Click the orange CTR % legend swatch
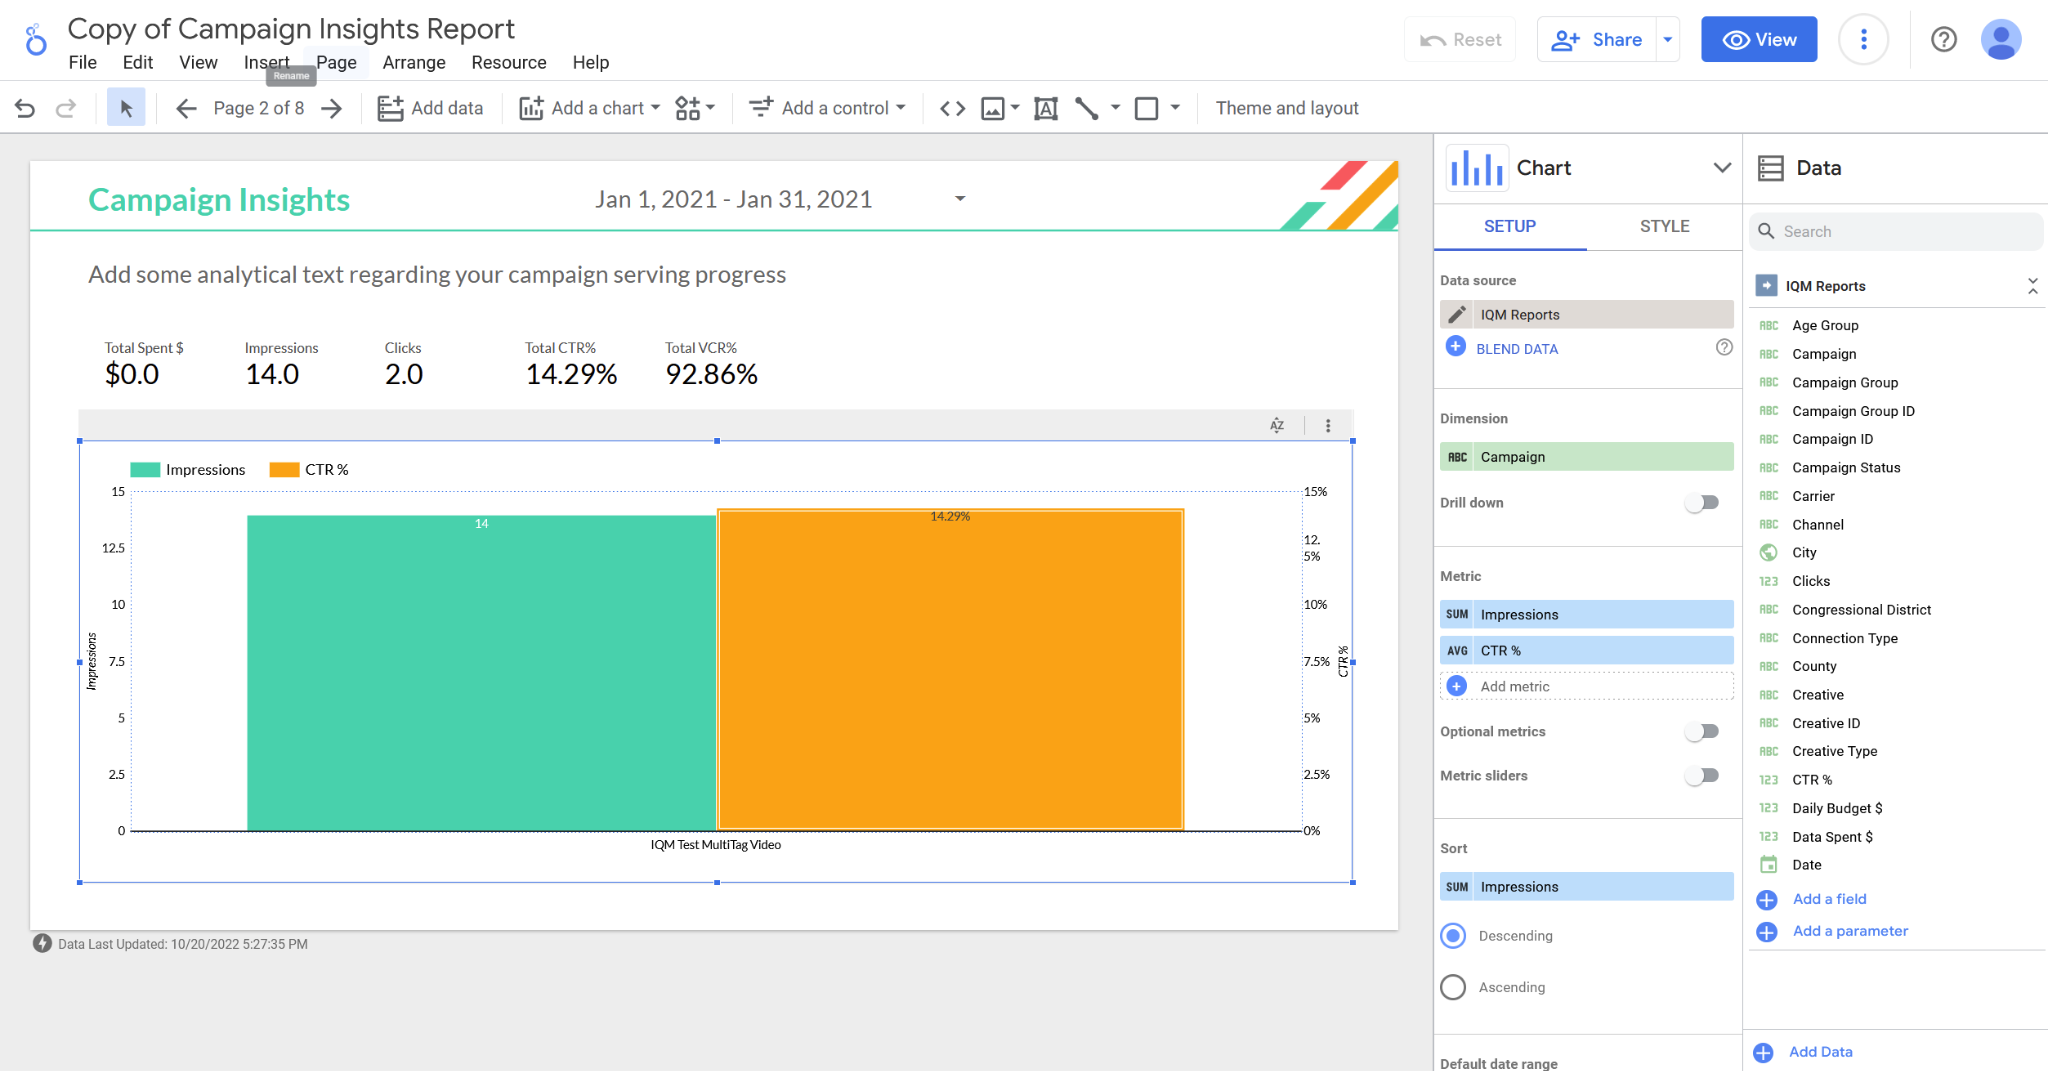 (284, 470)
